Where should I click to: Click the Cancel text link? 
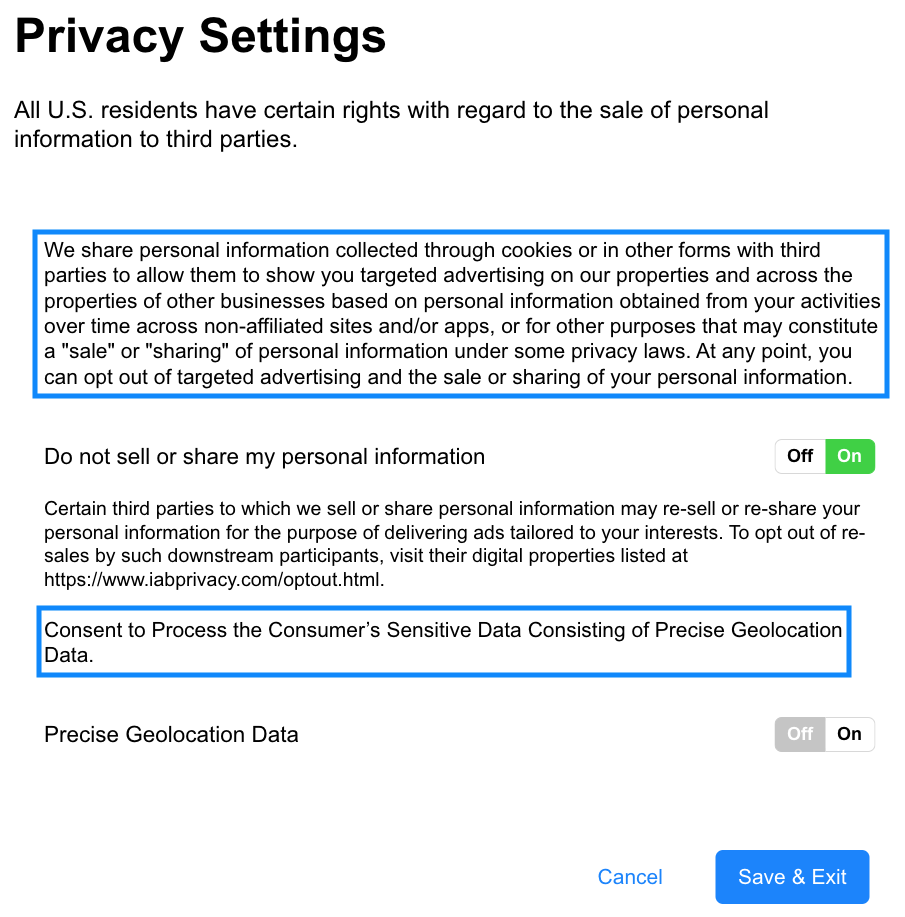click(x=629, y=877)
